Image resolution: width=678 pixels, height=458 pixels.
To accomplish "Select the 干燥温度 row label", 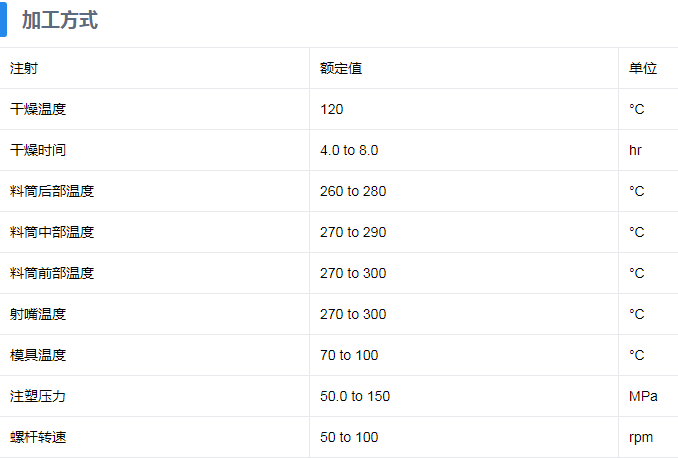I will [x=38, y=109].
